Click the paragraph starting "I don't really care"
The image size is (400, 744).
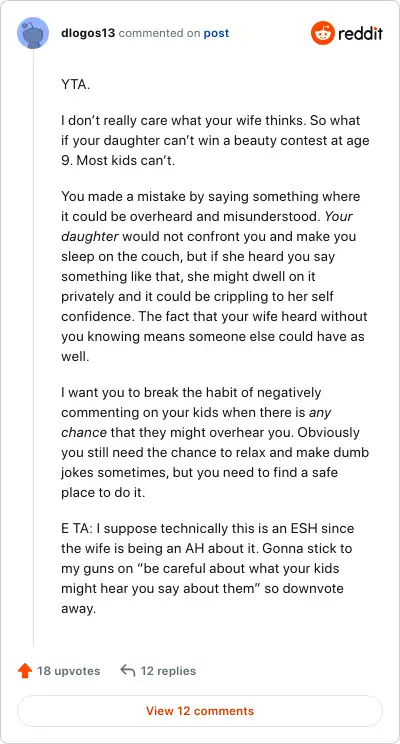215,140
